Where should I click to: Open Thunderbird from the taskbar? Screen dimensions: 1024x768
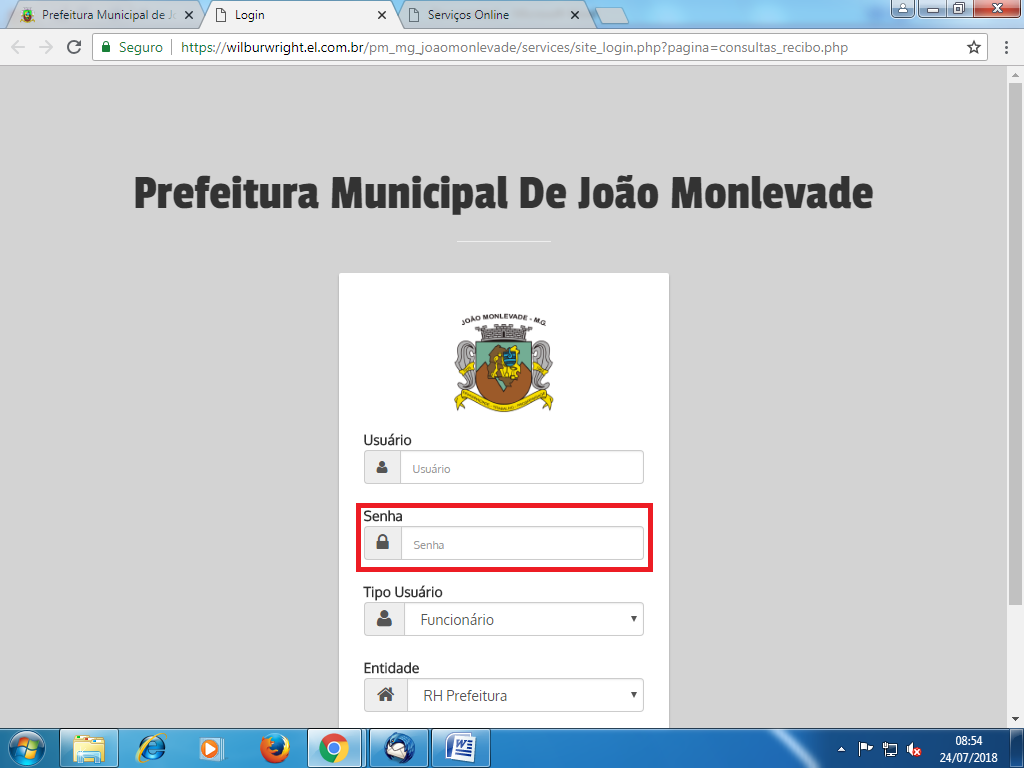tap(400, 748)
